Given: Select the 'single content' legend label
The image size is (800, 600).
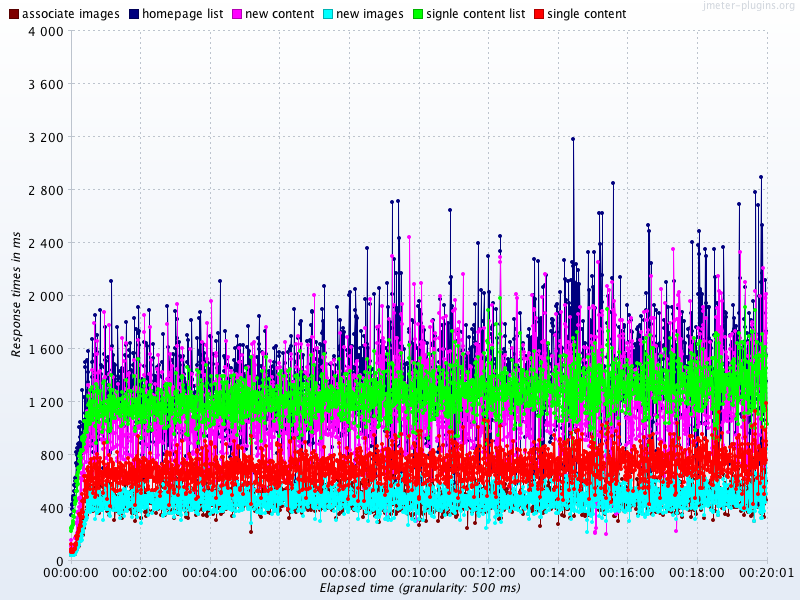Looking at the screenshot, I should [586, 14].
